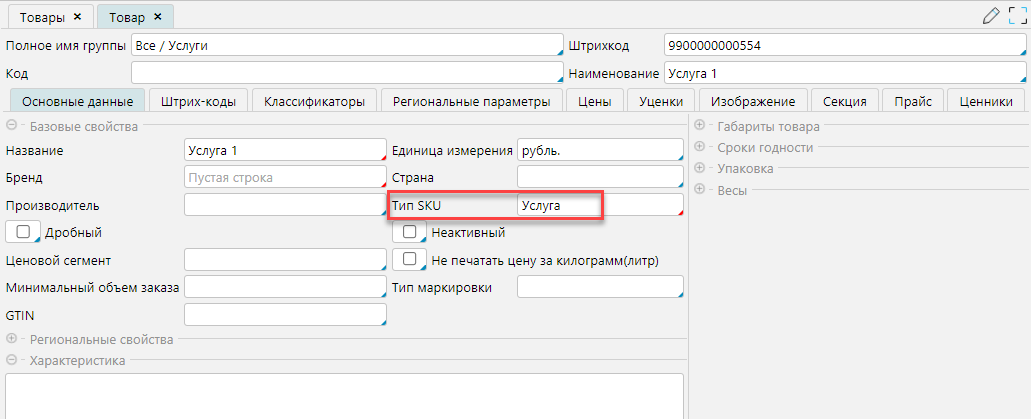Close the Товары tab
The image size is (1031, 419).
78,17
